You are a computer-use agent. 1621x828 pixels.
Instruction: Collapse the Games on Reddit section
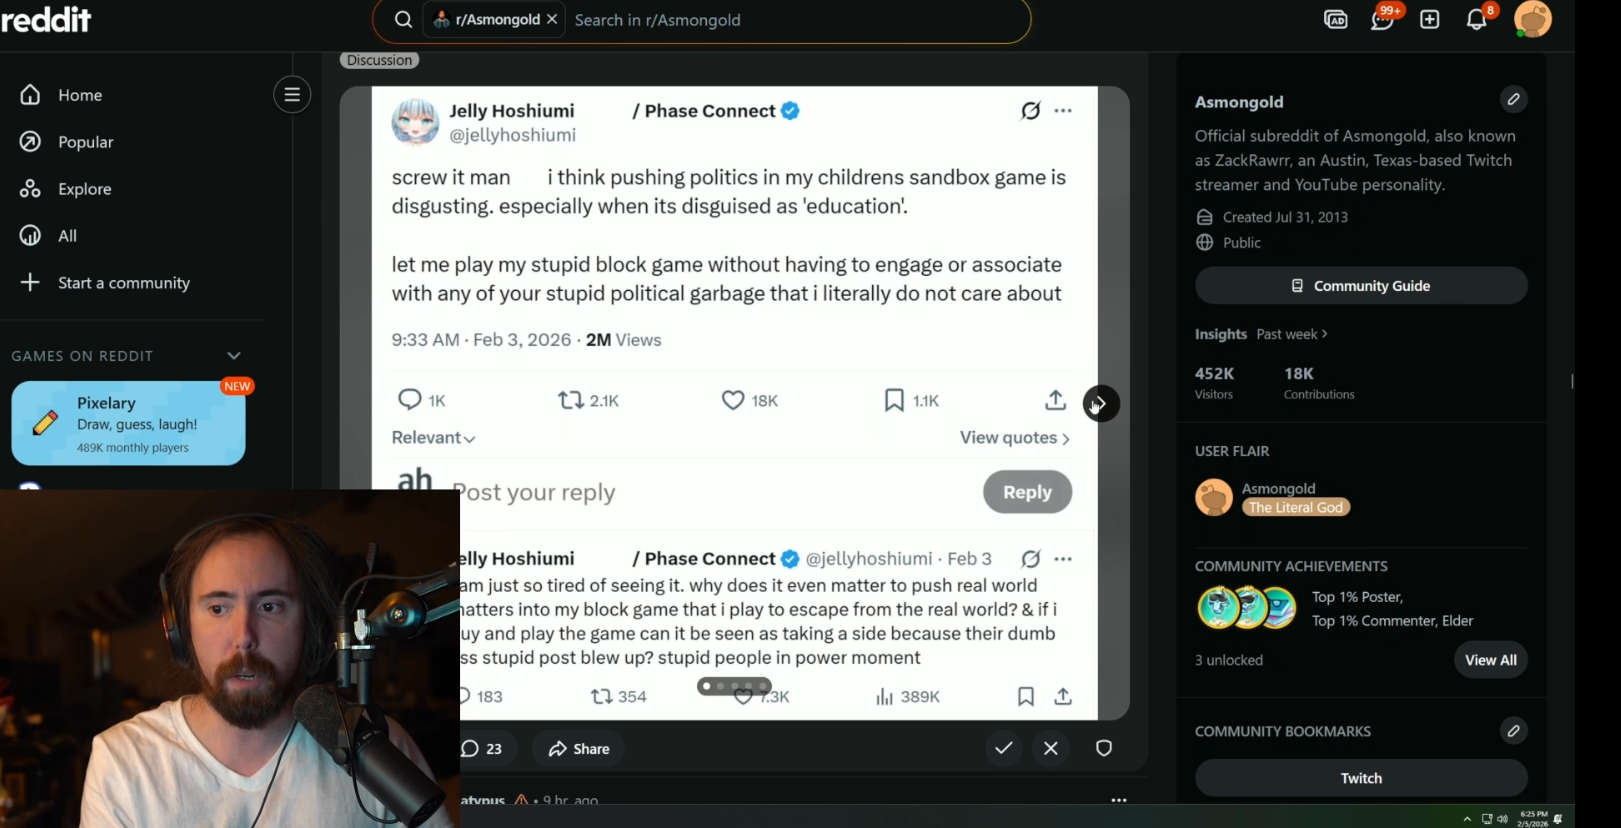pyautogui.click(x=234, y=356)
